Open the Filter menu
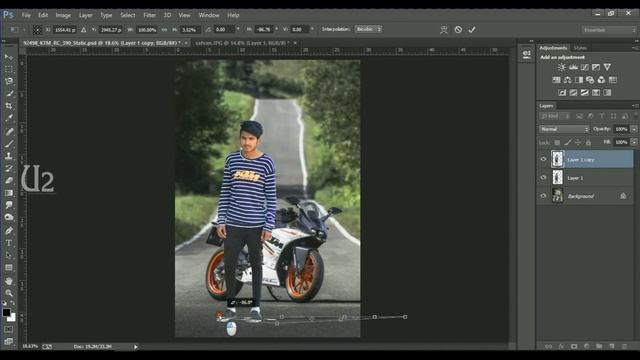The height and width of the screenshot is (360, 640). point(149,15)
